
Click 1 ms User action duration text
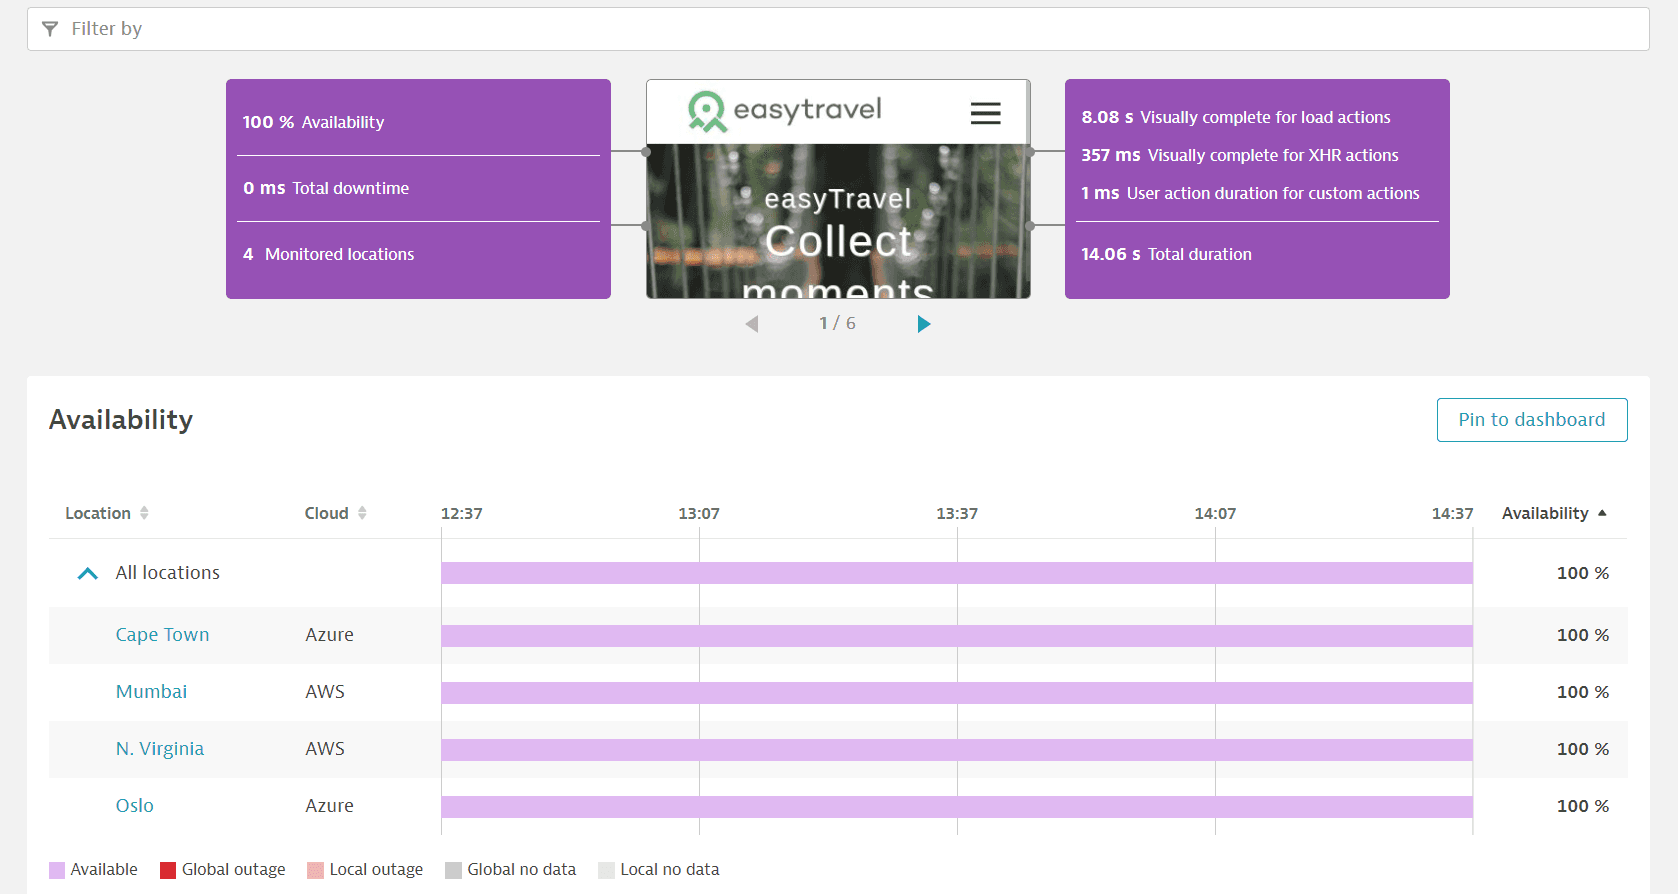pyautogui.click(x=1250, y=193)
